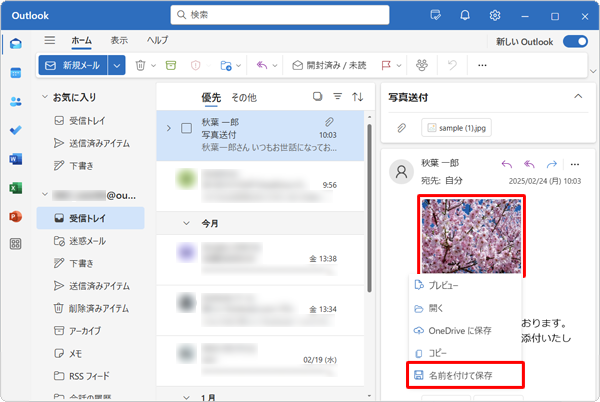Image resolution: width=600 pixels, height=402 pixels.
Task: Click 開封済み / 未読 button
Action: [x=329, y=65]
